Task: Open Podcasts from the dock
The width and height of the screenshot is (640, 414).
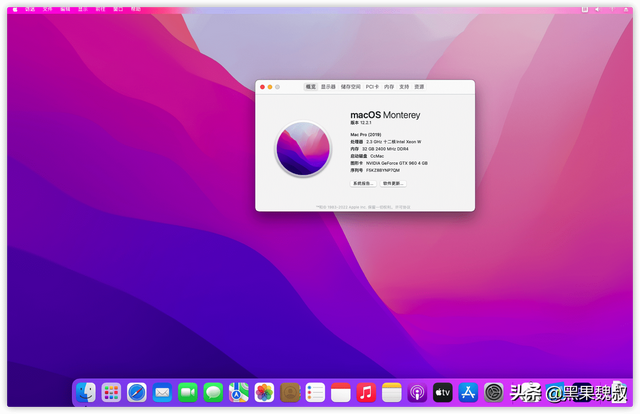Action: (417, 392)
